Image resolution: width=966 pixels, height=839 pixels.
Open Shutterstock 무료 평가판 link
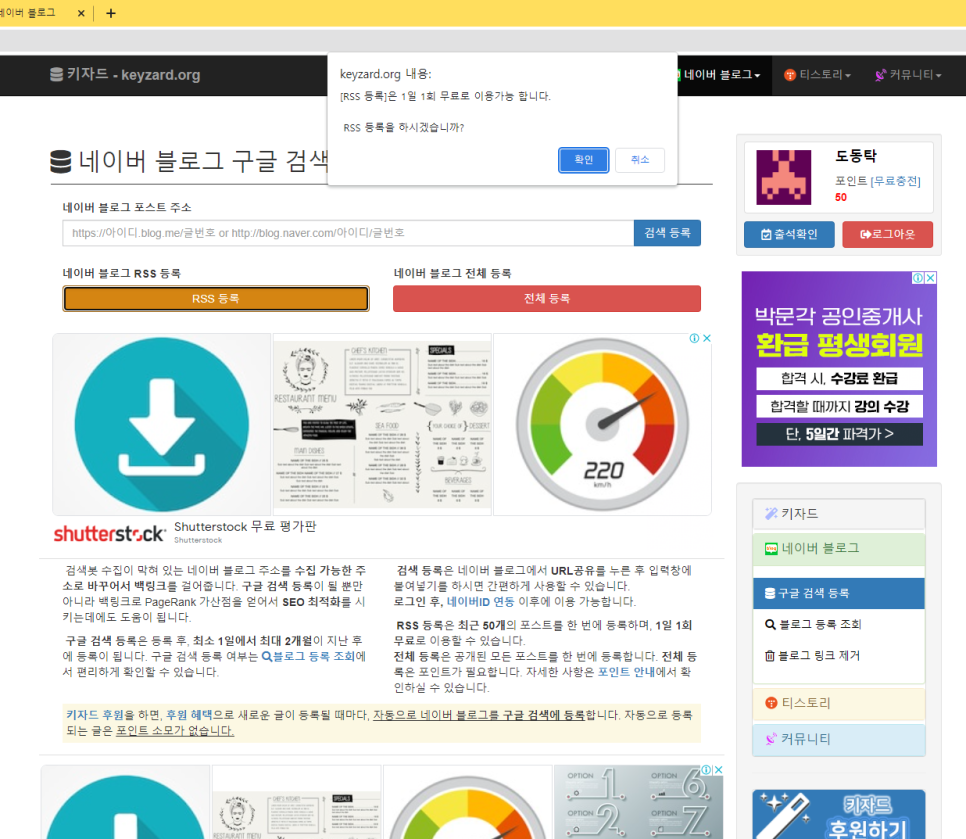245,527
